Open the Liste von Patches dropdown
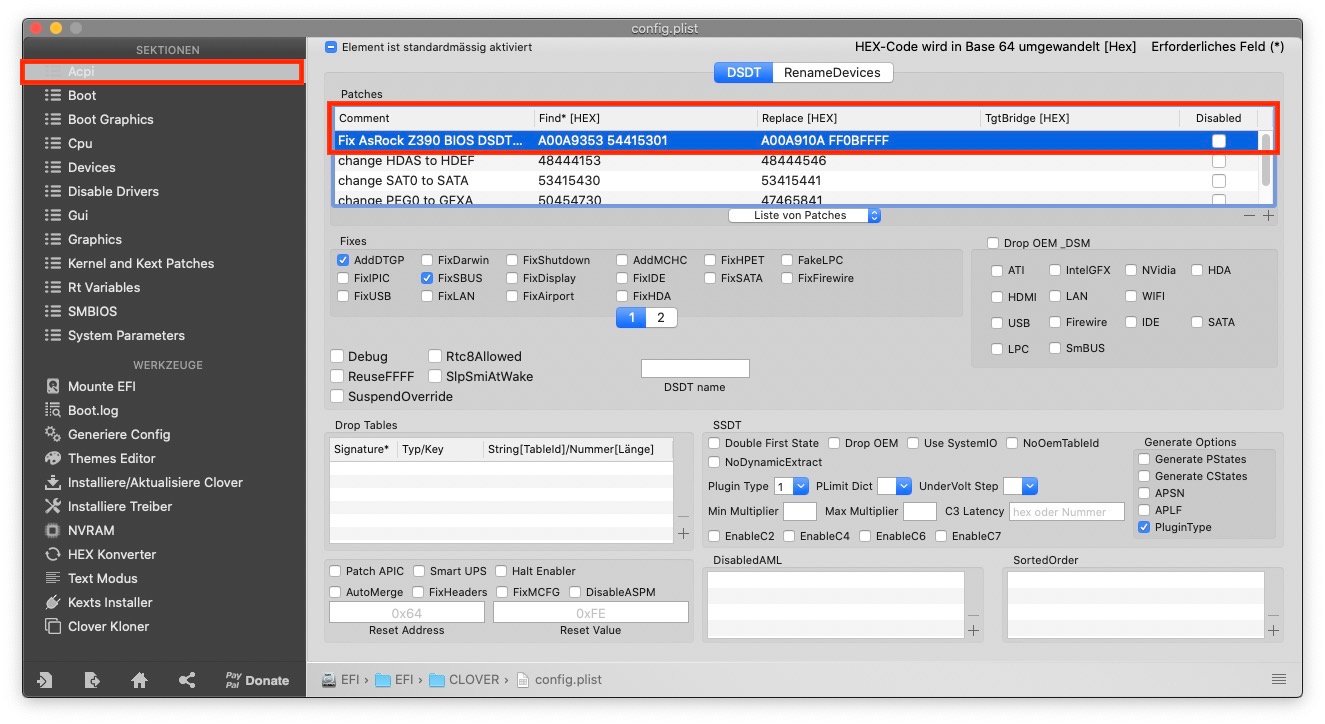This screenshot has width=1325, height=724. [x=804, y=216]
